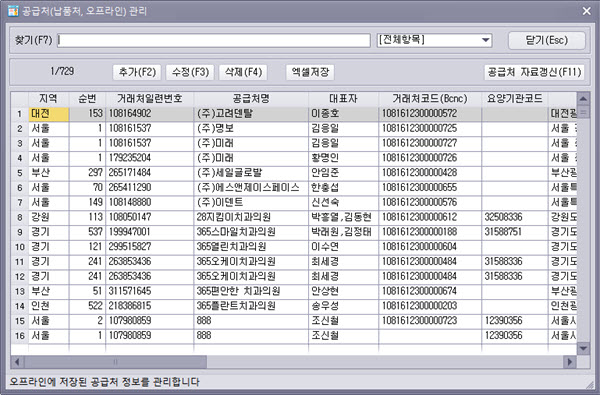Screen dimensions: 600x395
Task: Select supplier (주)세일글로발
Action: tap(251, 173)
